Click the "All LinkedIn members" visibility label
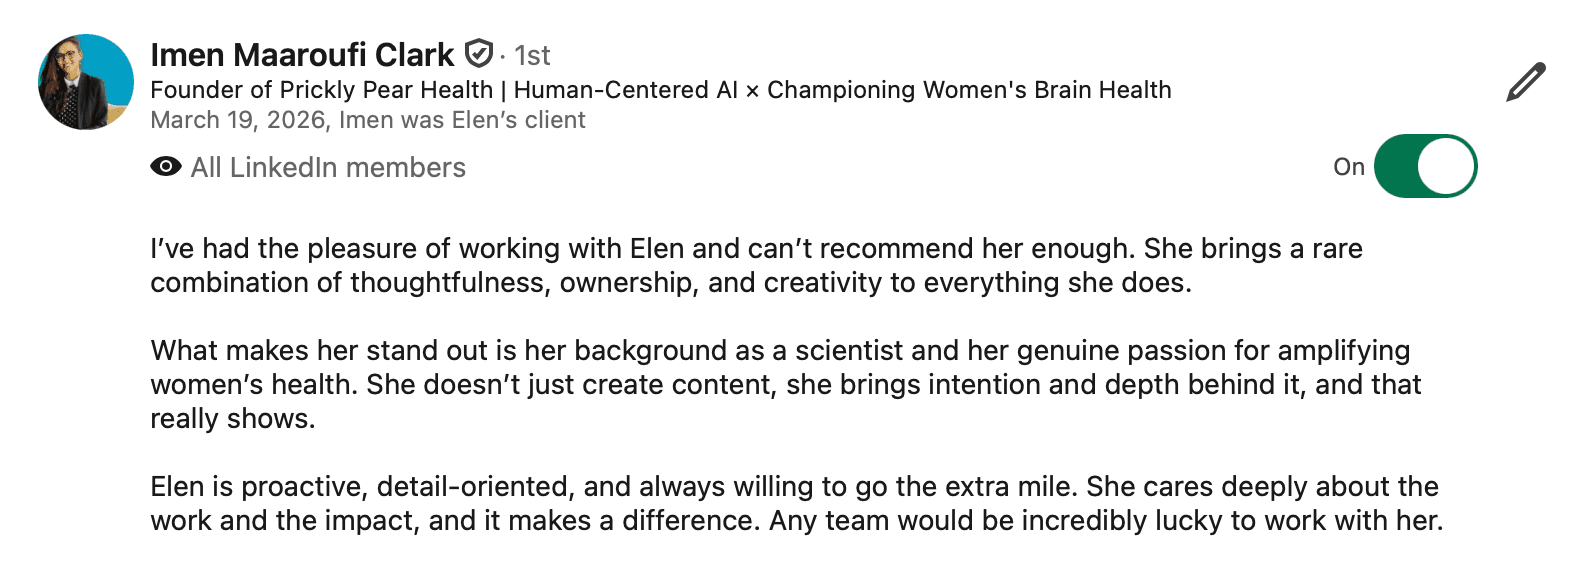 [x=328, y=167]
